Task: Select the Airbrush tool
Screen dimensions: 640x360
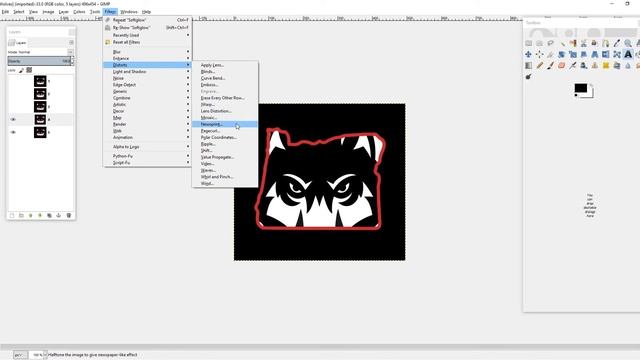Action: 573,65
